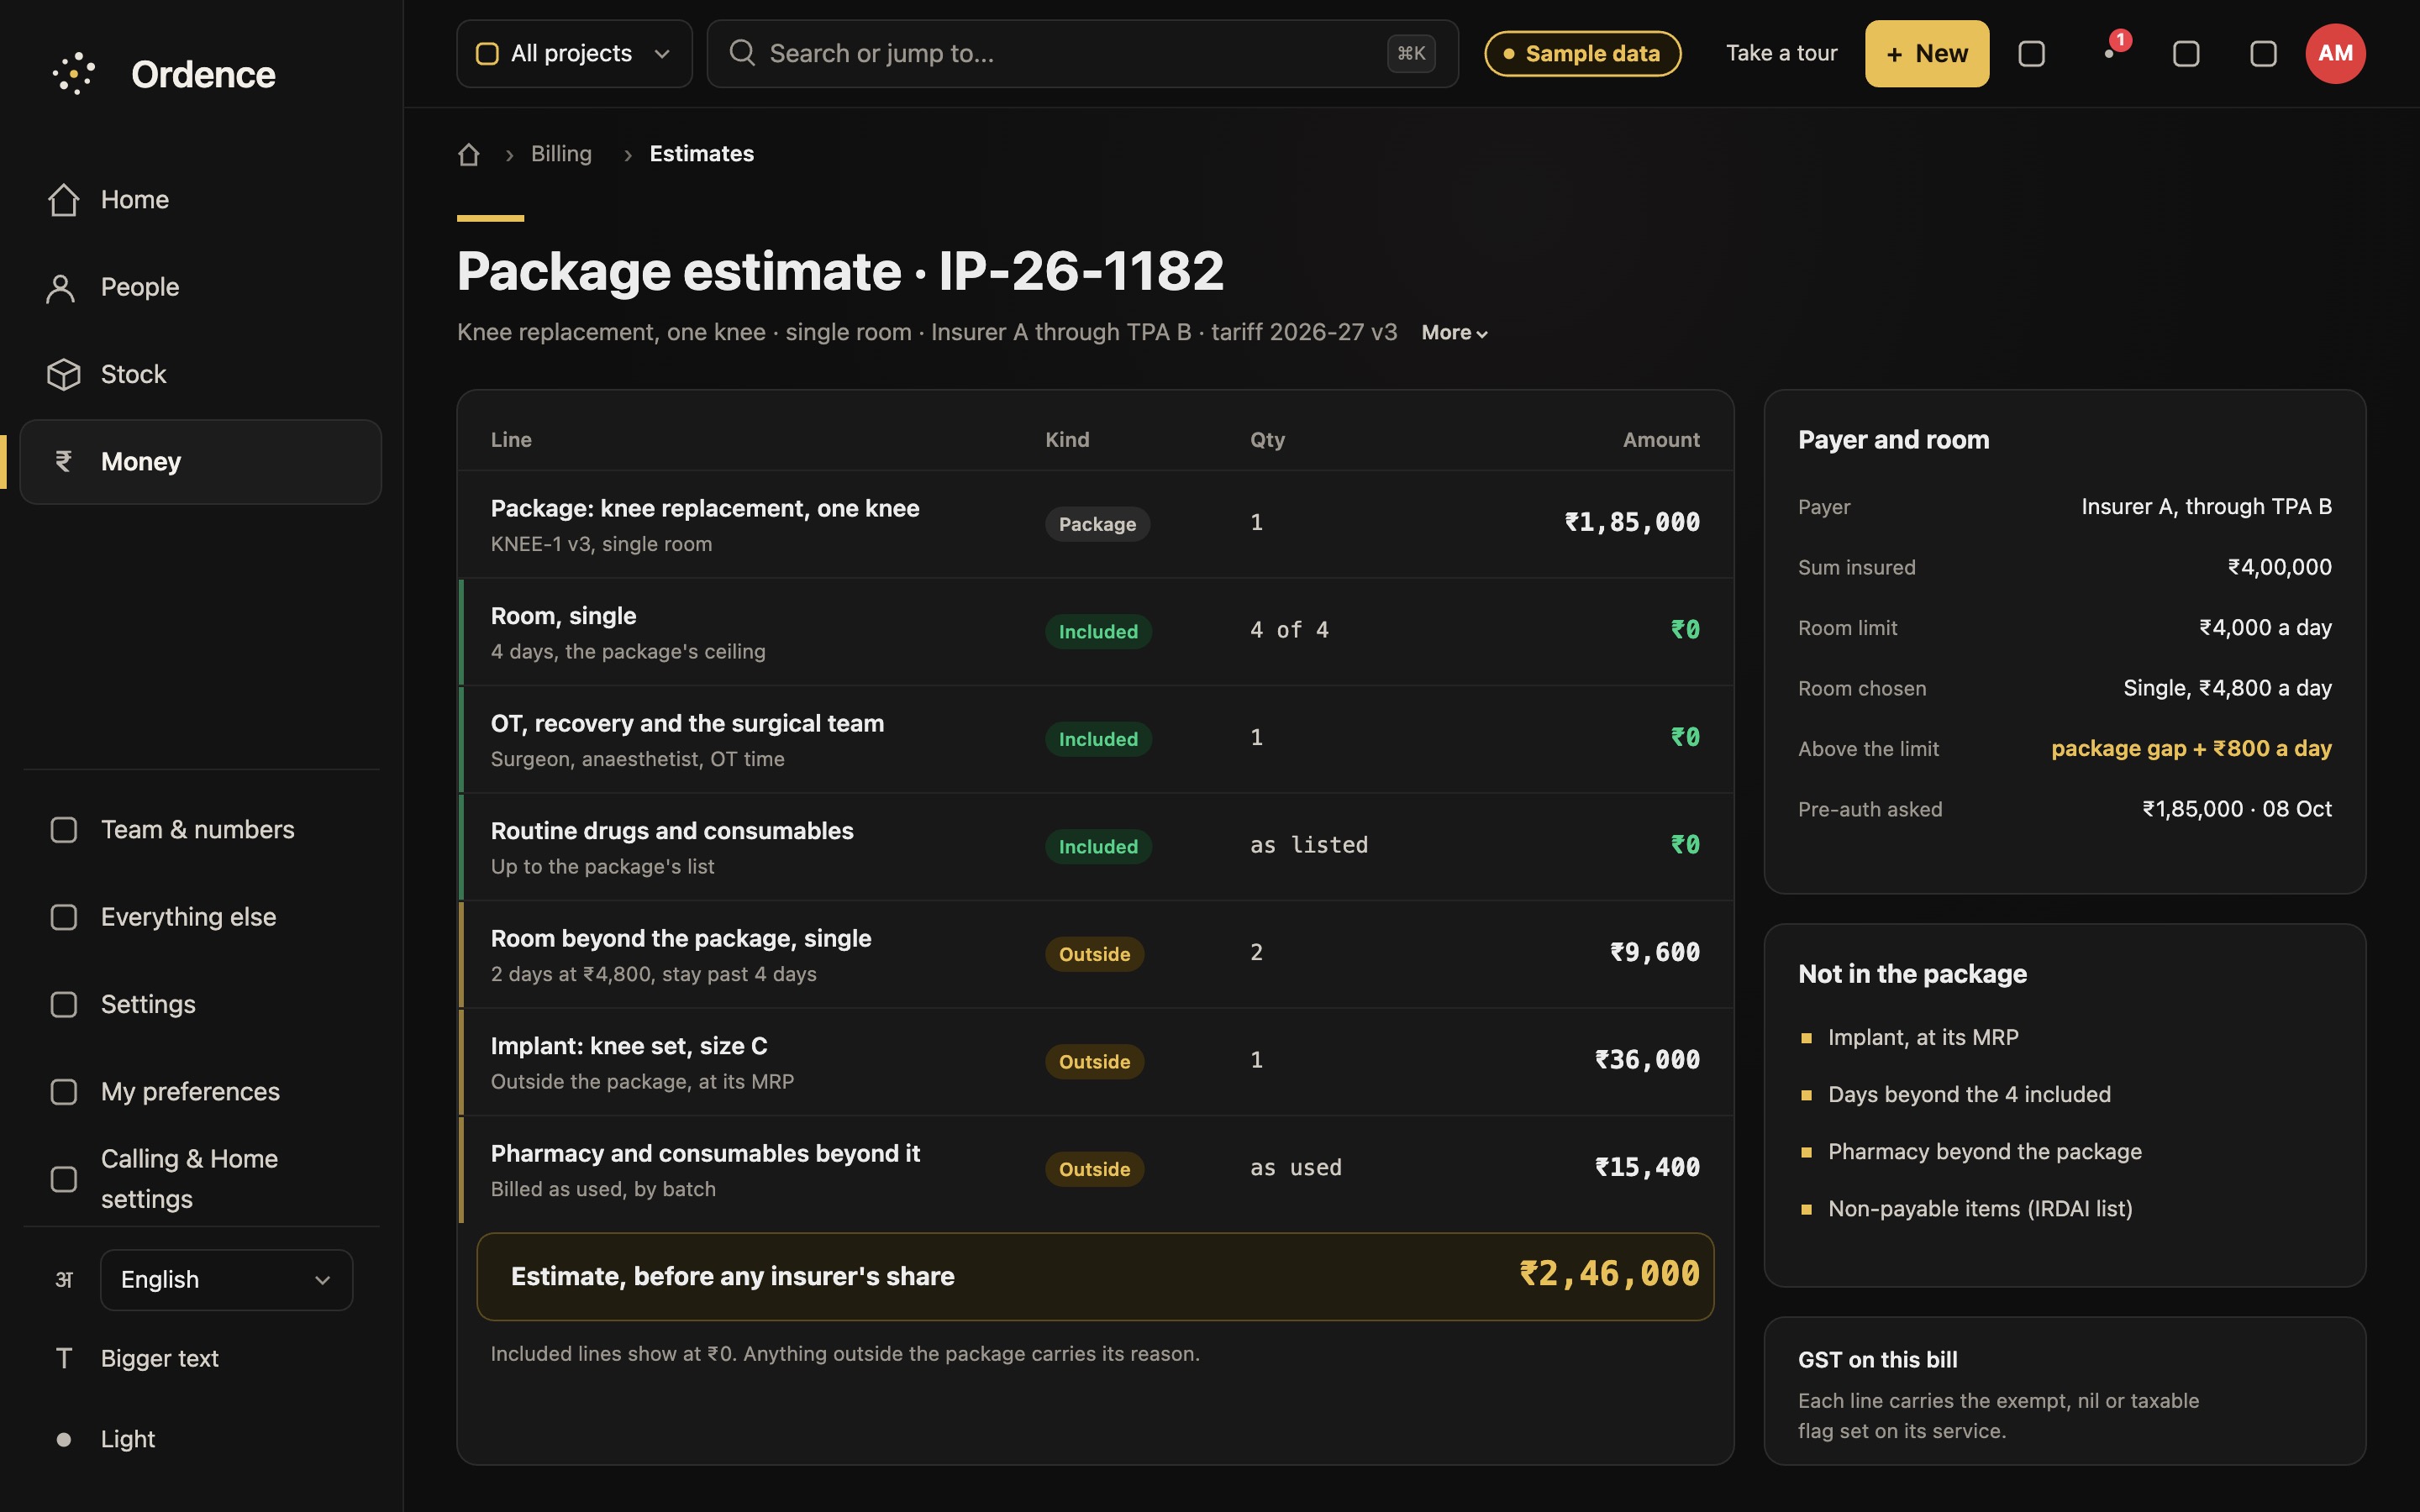The height and width of the screenshot is (1512, 2420).
Task: Click the New button
Action: point(1926,54)
